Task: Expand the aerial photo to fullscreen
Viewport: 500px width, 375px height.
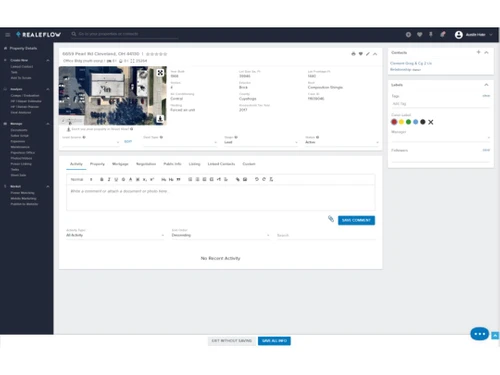Action: [x=160, y=73]
